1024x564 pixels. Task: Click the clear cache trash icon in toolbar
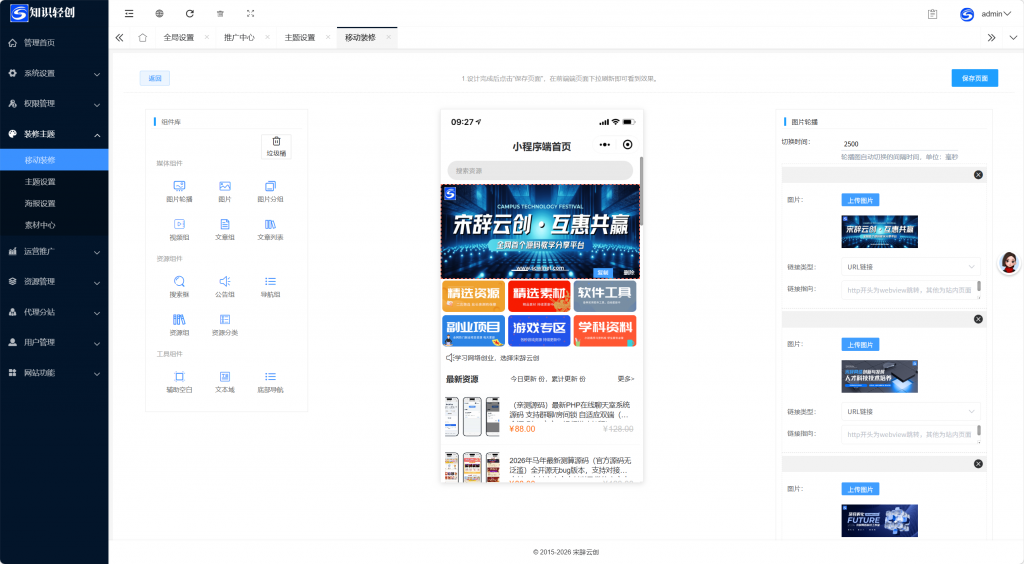tap(220, 14)
